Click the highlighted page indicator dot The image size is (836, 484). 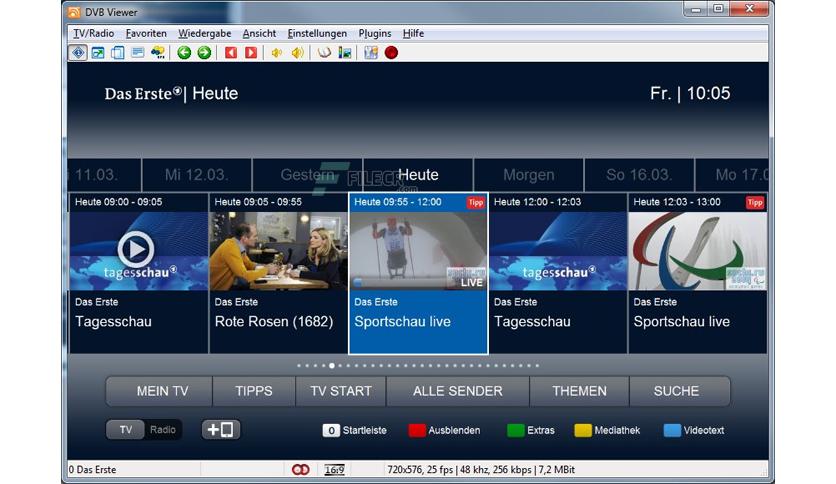coord(332,366)
